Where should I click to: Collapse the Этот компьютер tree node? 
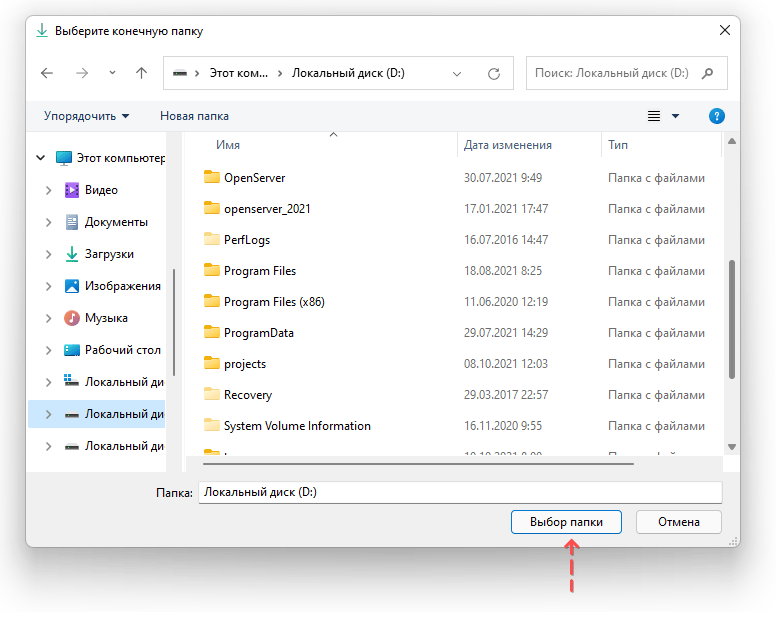(x=41, y=158)
